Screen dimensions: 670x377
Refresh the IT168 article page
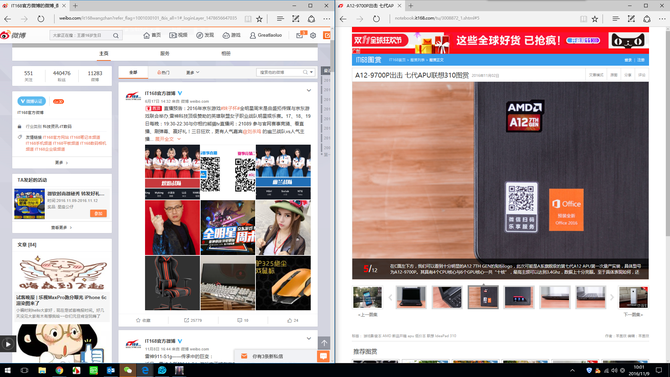376,19
